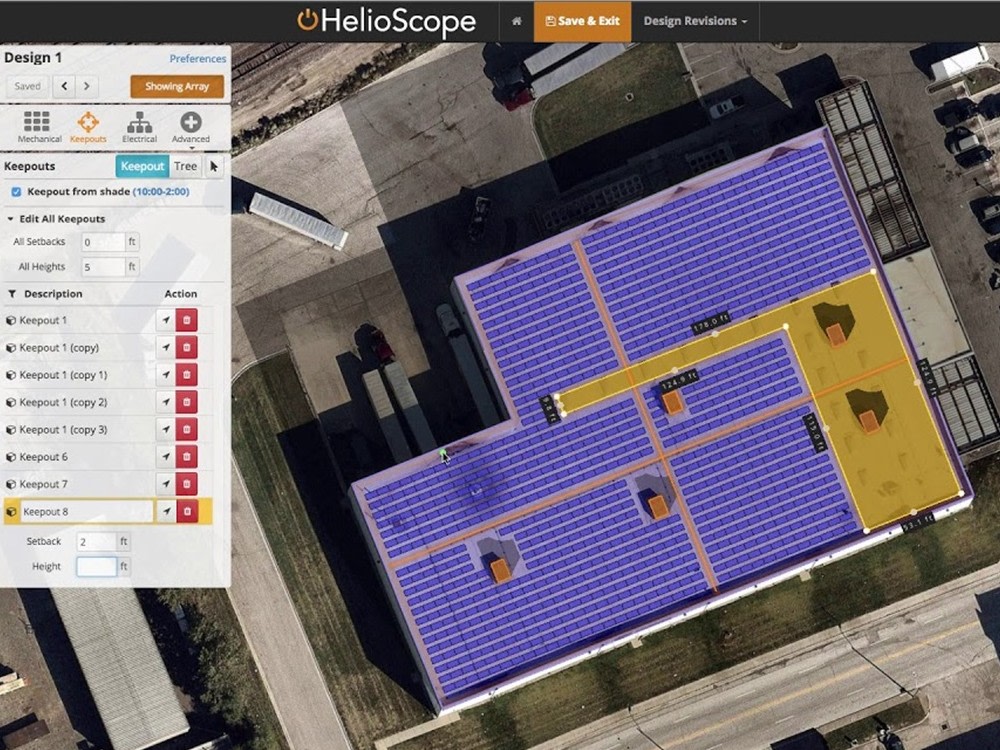The image size is (1000, 750).
Task: Select the pointer cursor tool
Action: 214,166
